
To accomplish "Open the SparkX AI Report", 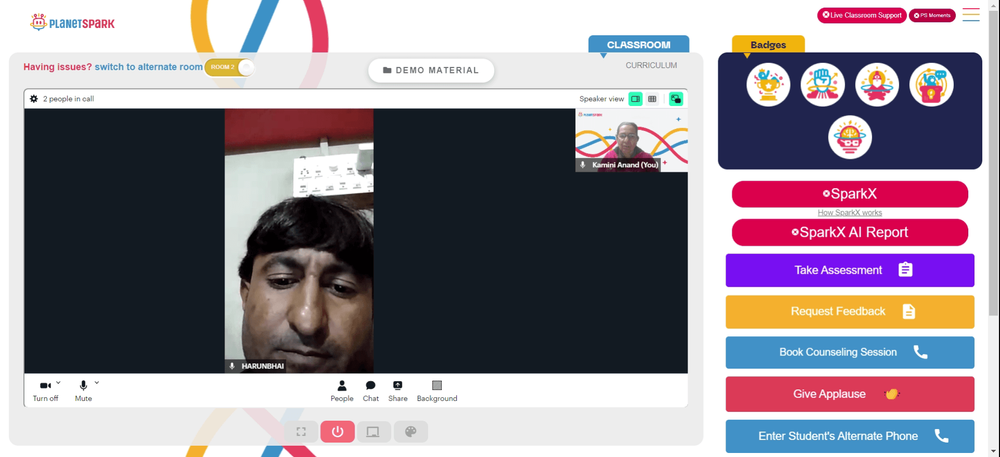I will tap(849, 232).
